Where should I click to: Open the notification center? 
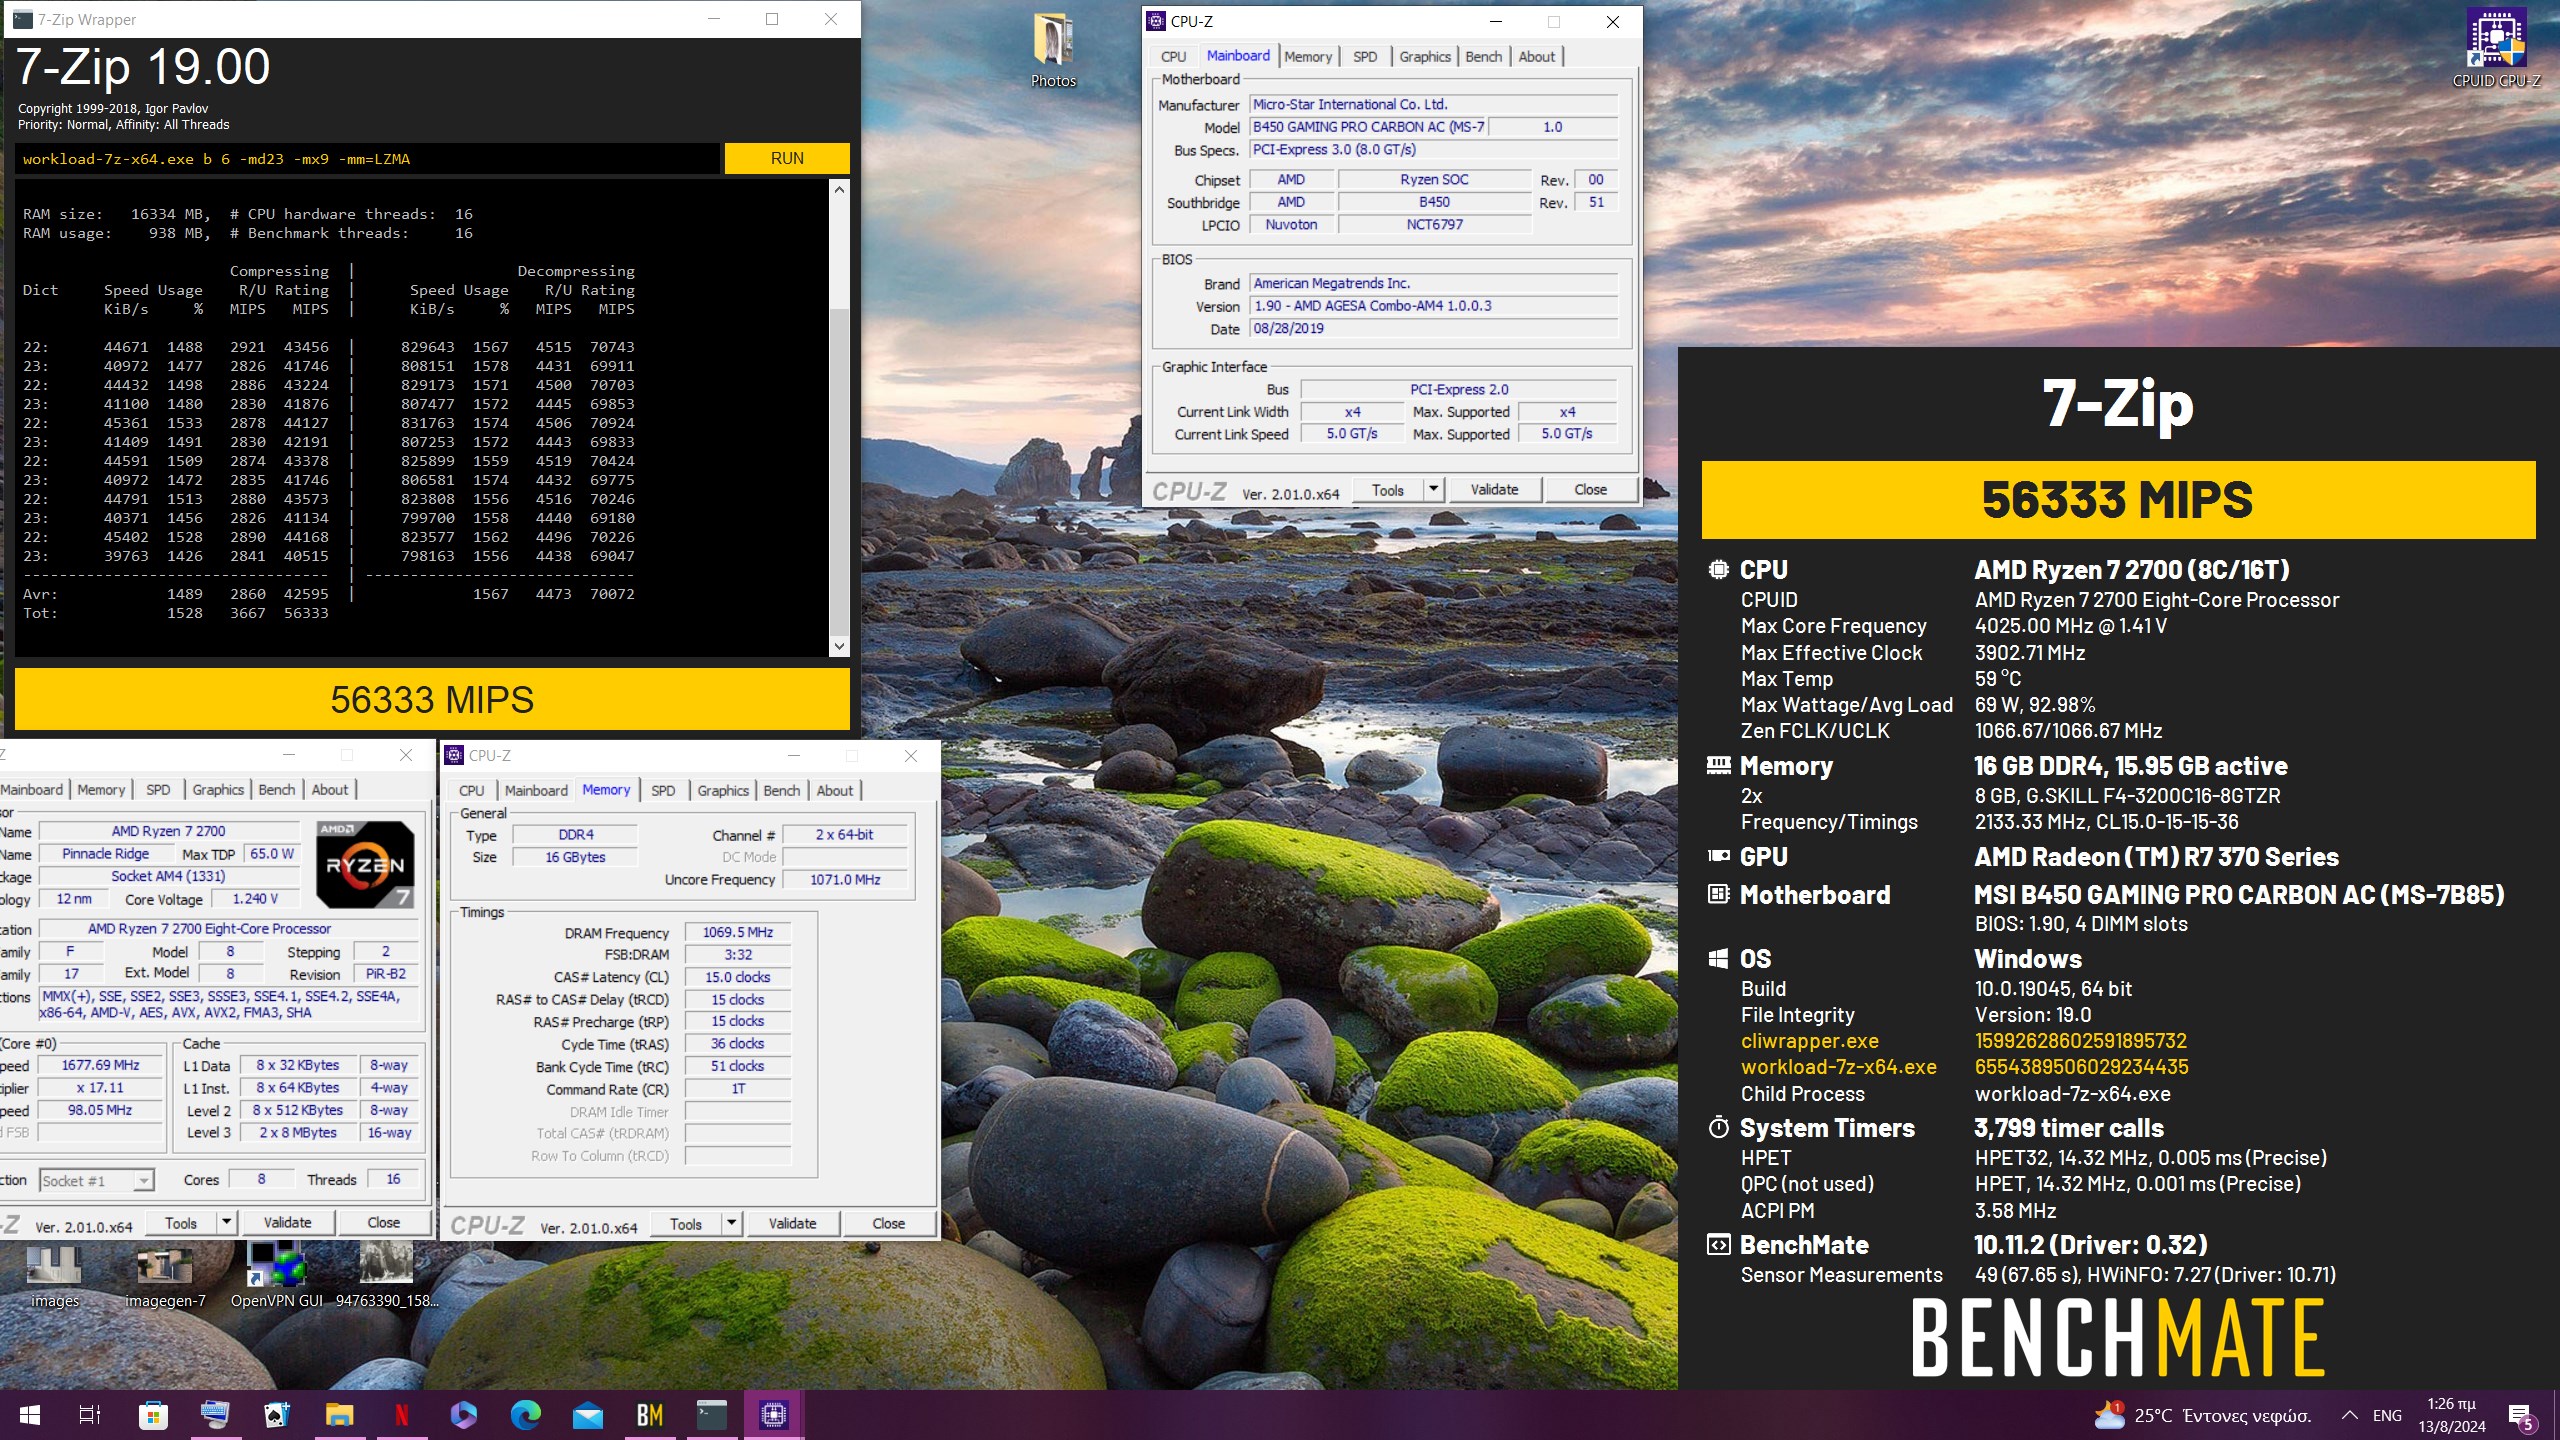click(x=2522, y=1415)
